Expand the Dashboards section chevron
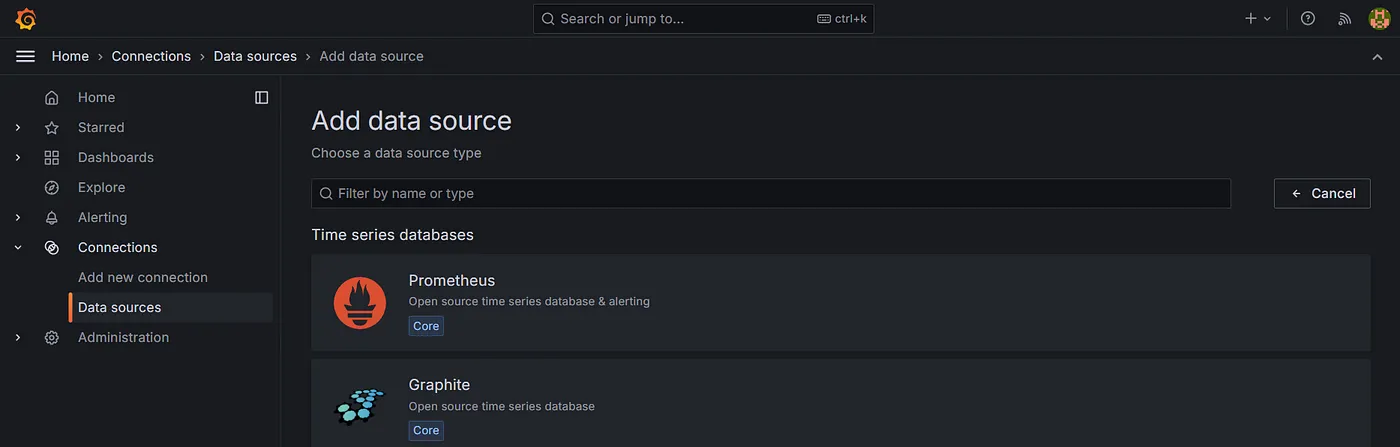Screen dimensions: 1400x447 [18, 158]
